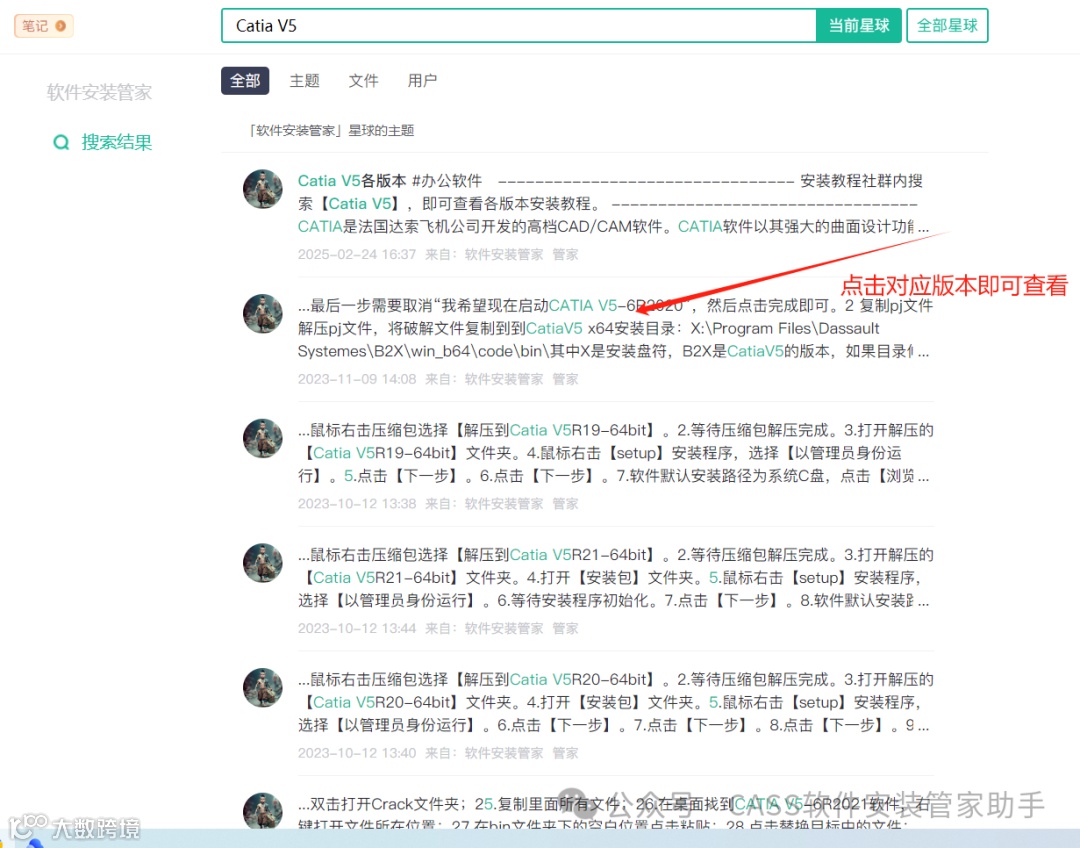Click 管家 author on 13:38 post

565,504
